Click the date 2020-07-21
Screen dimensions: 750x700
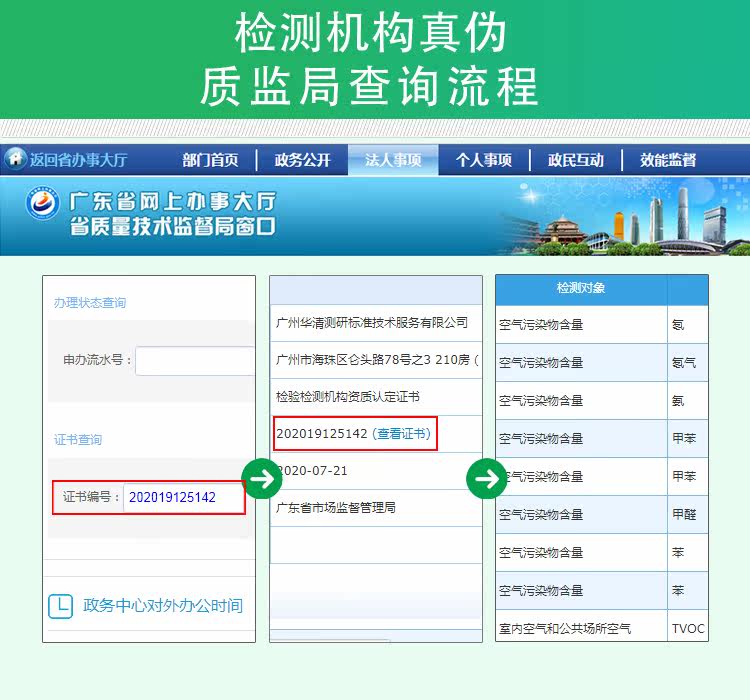312,471
